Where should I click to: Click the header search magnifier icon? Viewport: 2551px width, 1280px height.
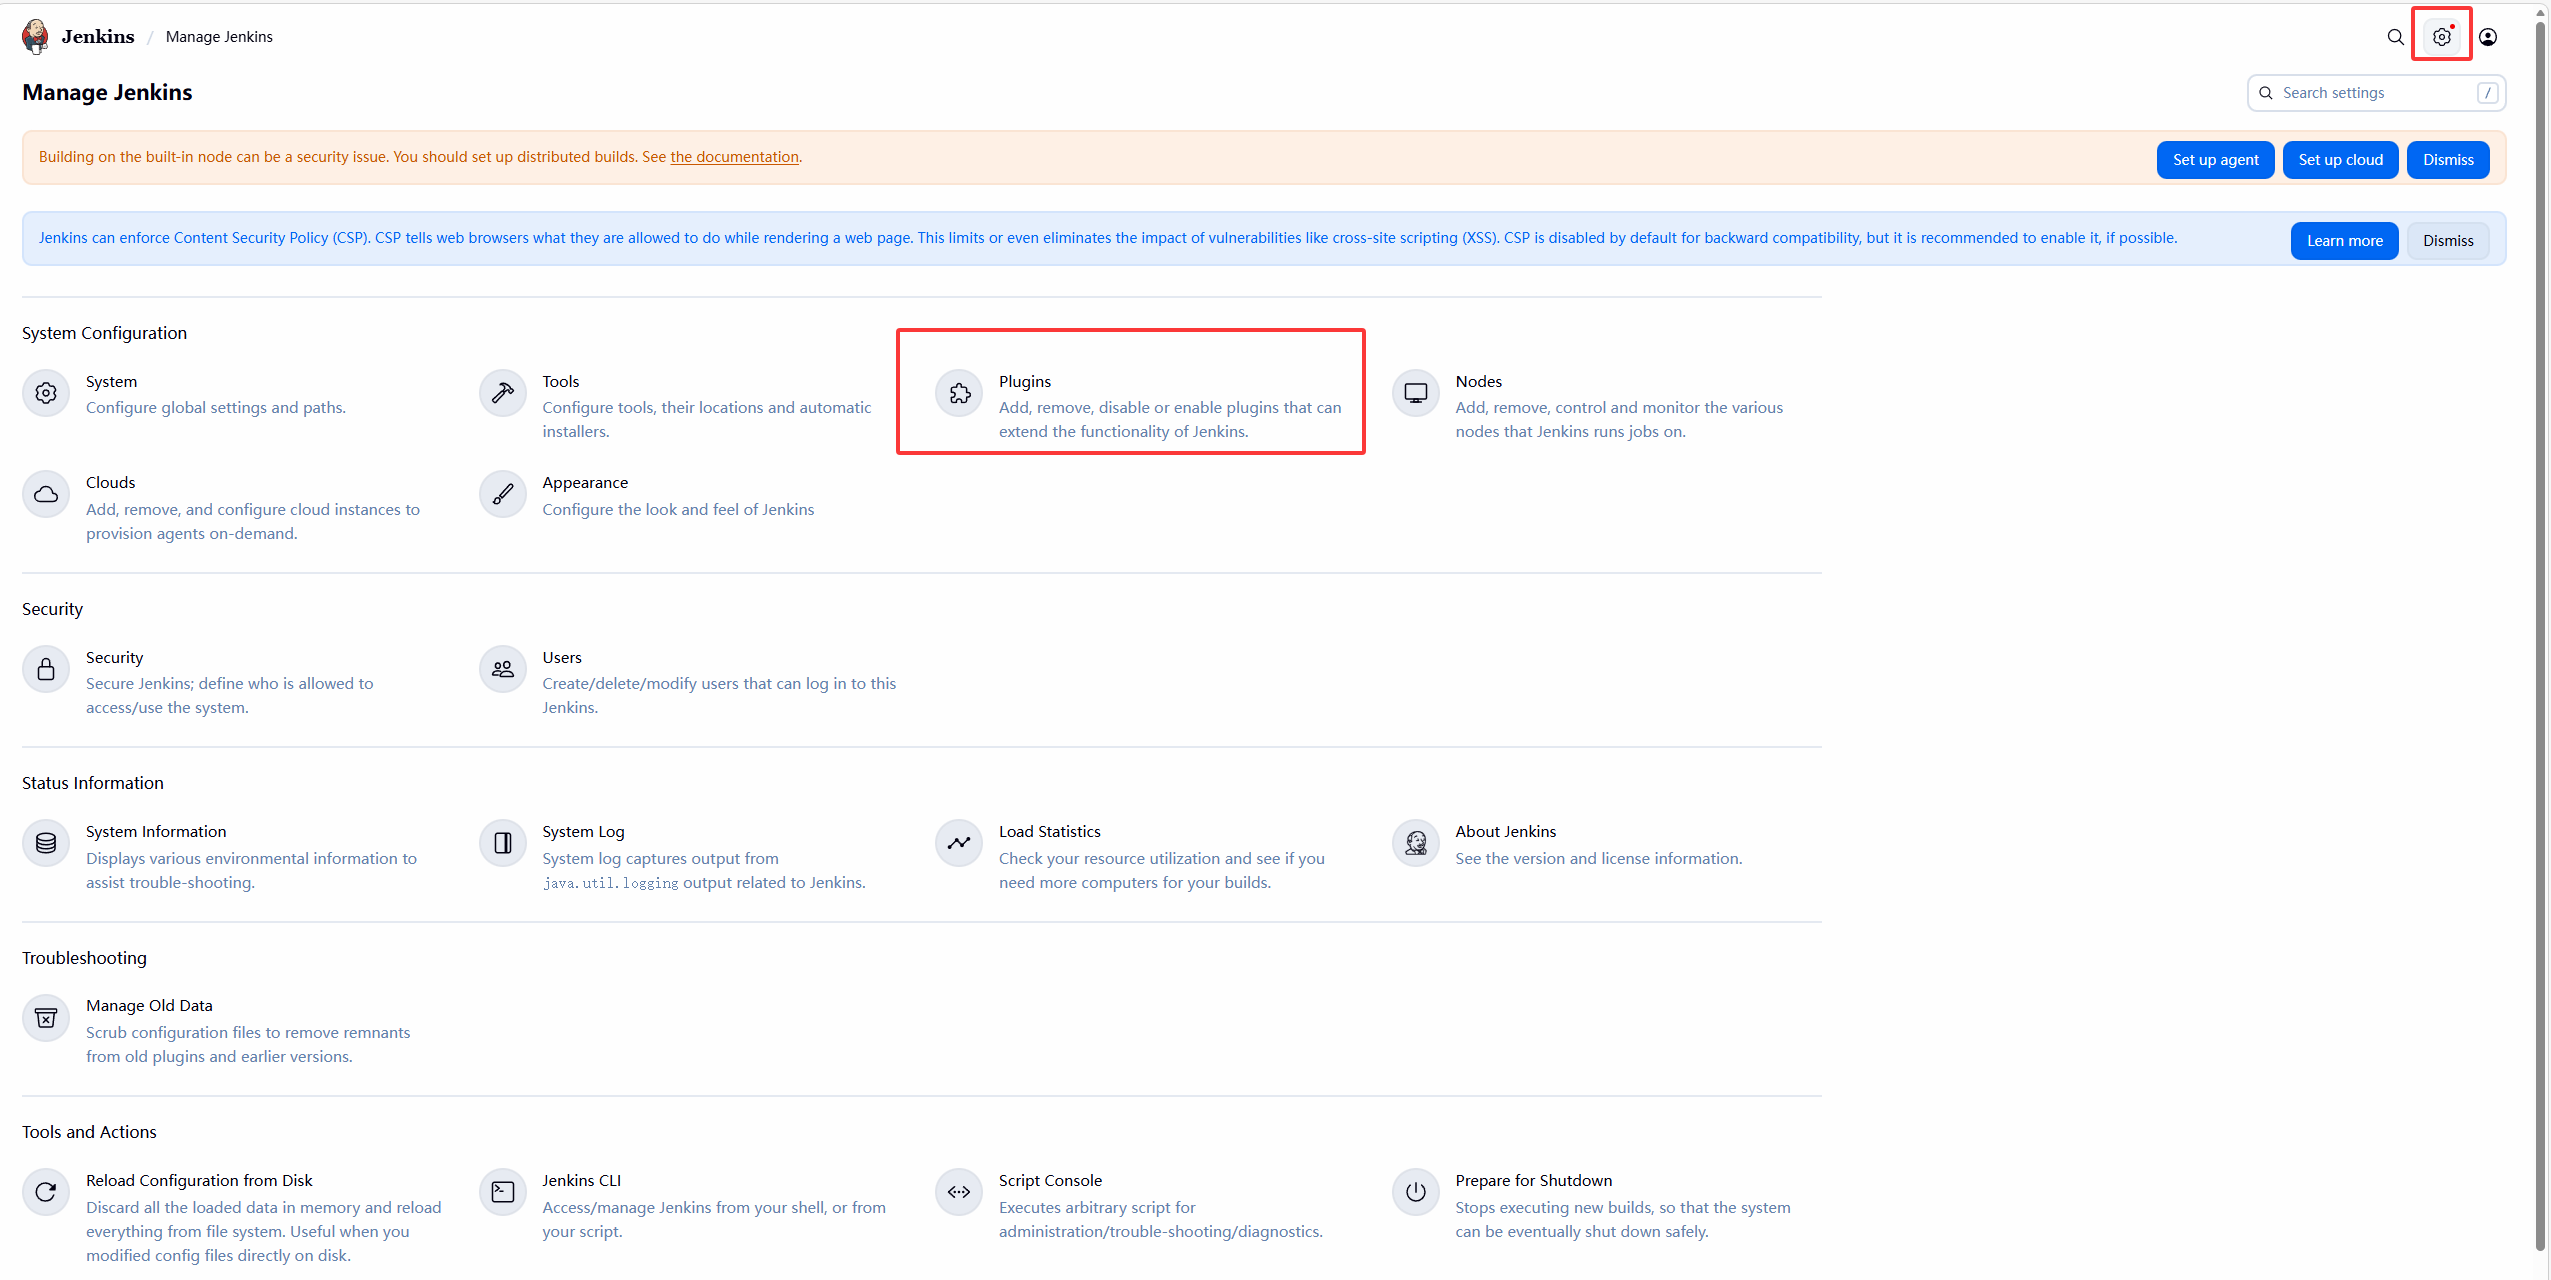[2395, 37]
